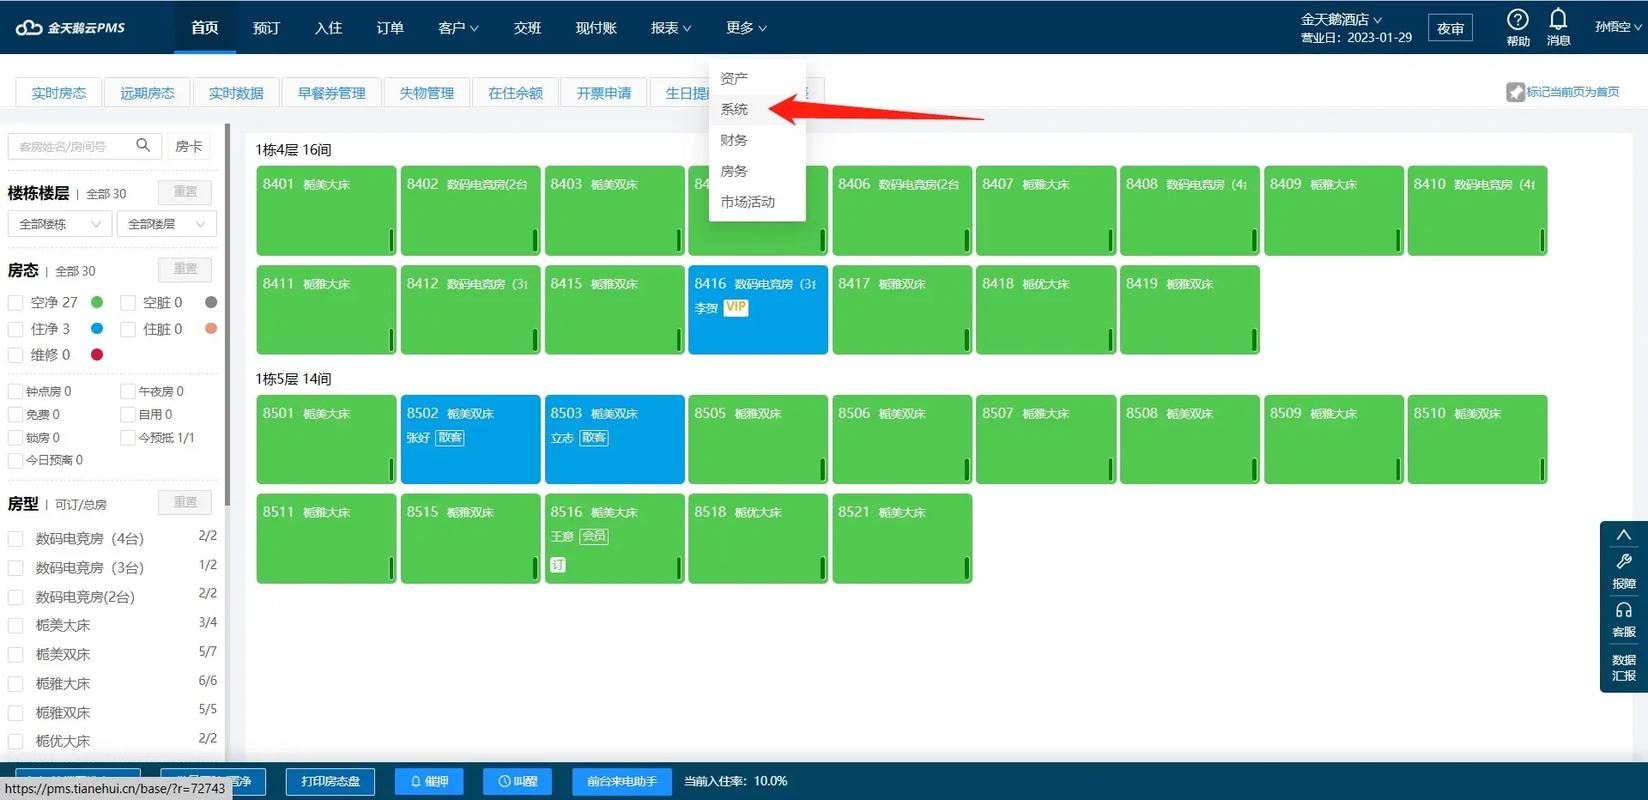The height and width of the screenshot is (800, 1648).
Task: Check the 栀美大床 room type box
Action: pyautogui.click(x=15, y=626)
